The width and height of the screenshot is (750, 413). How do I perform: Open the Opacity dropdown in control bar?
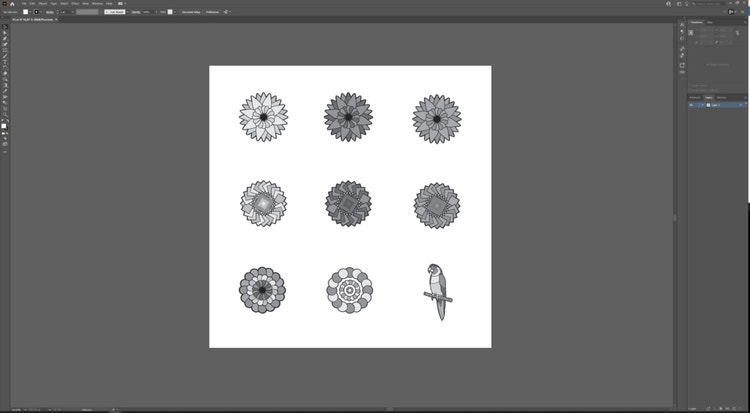tap(157, 12)
